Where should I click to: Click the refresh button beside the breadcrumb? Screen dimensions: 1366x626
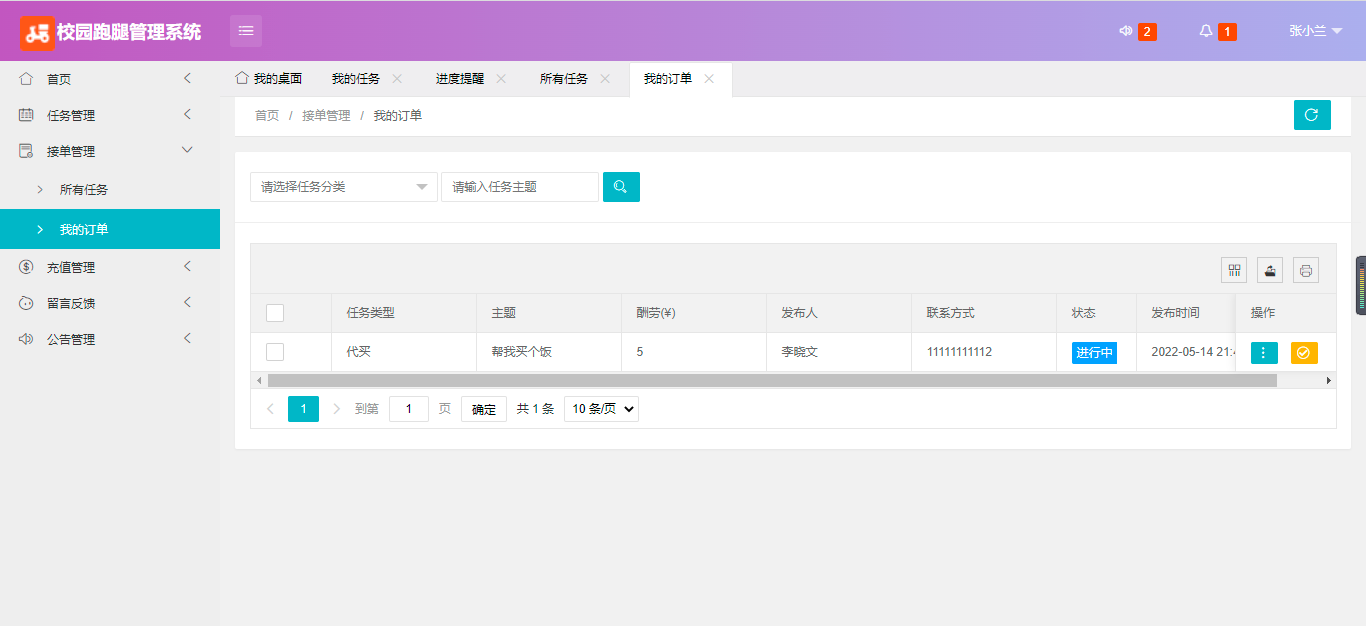click(1312, 115)
